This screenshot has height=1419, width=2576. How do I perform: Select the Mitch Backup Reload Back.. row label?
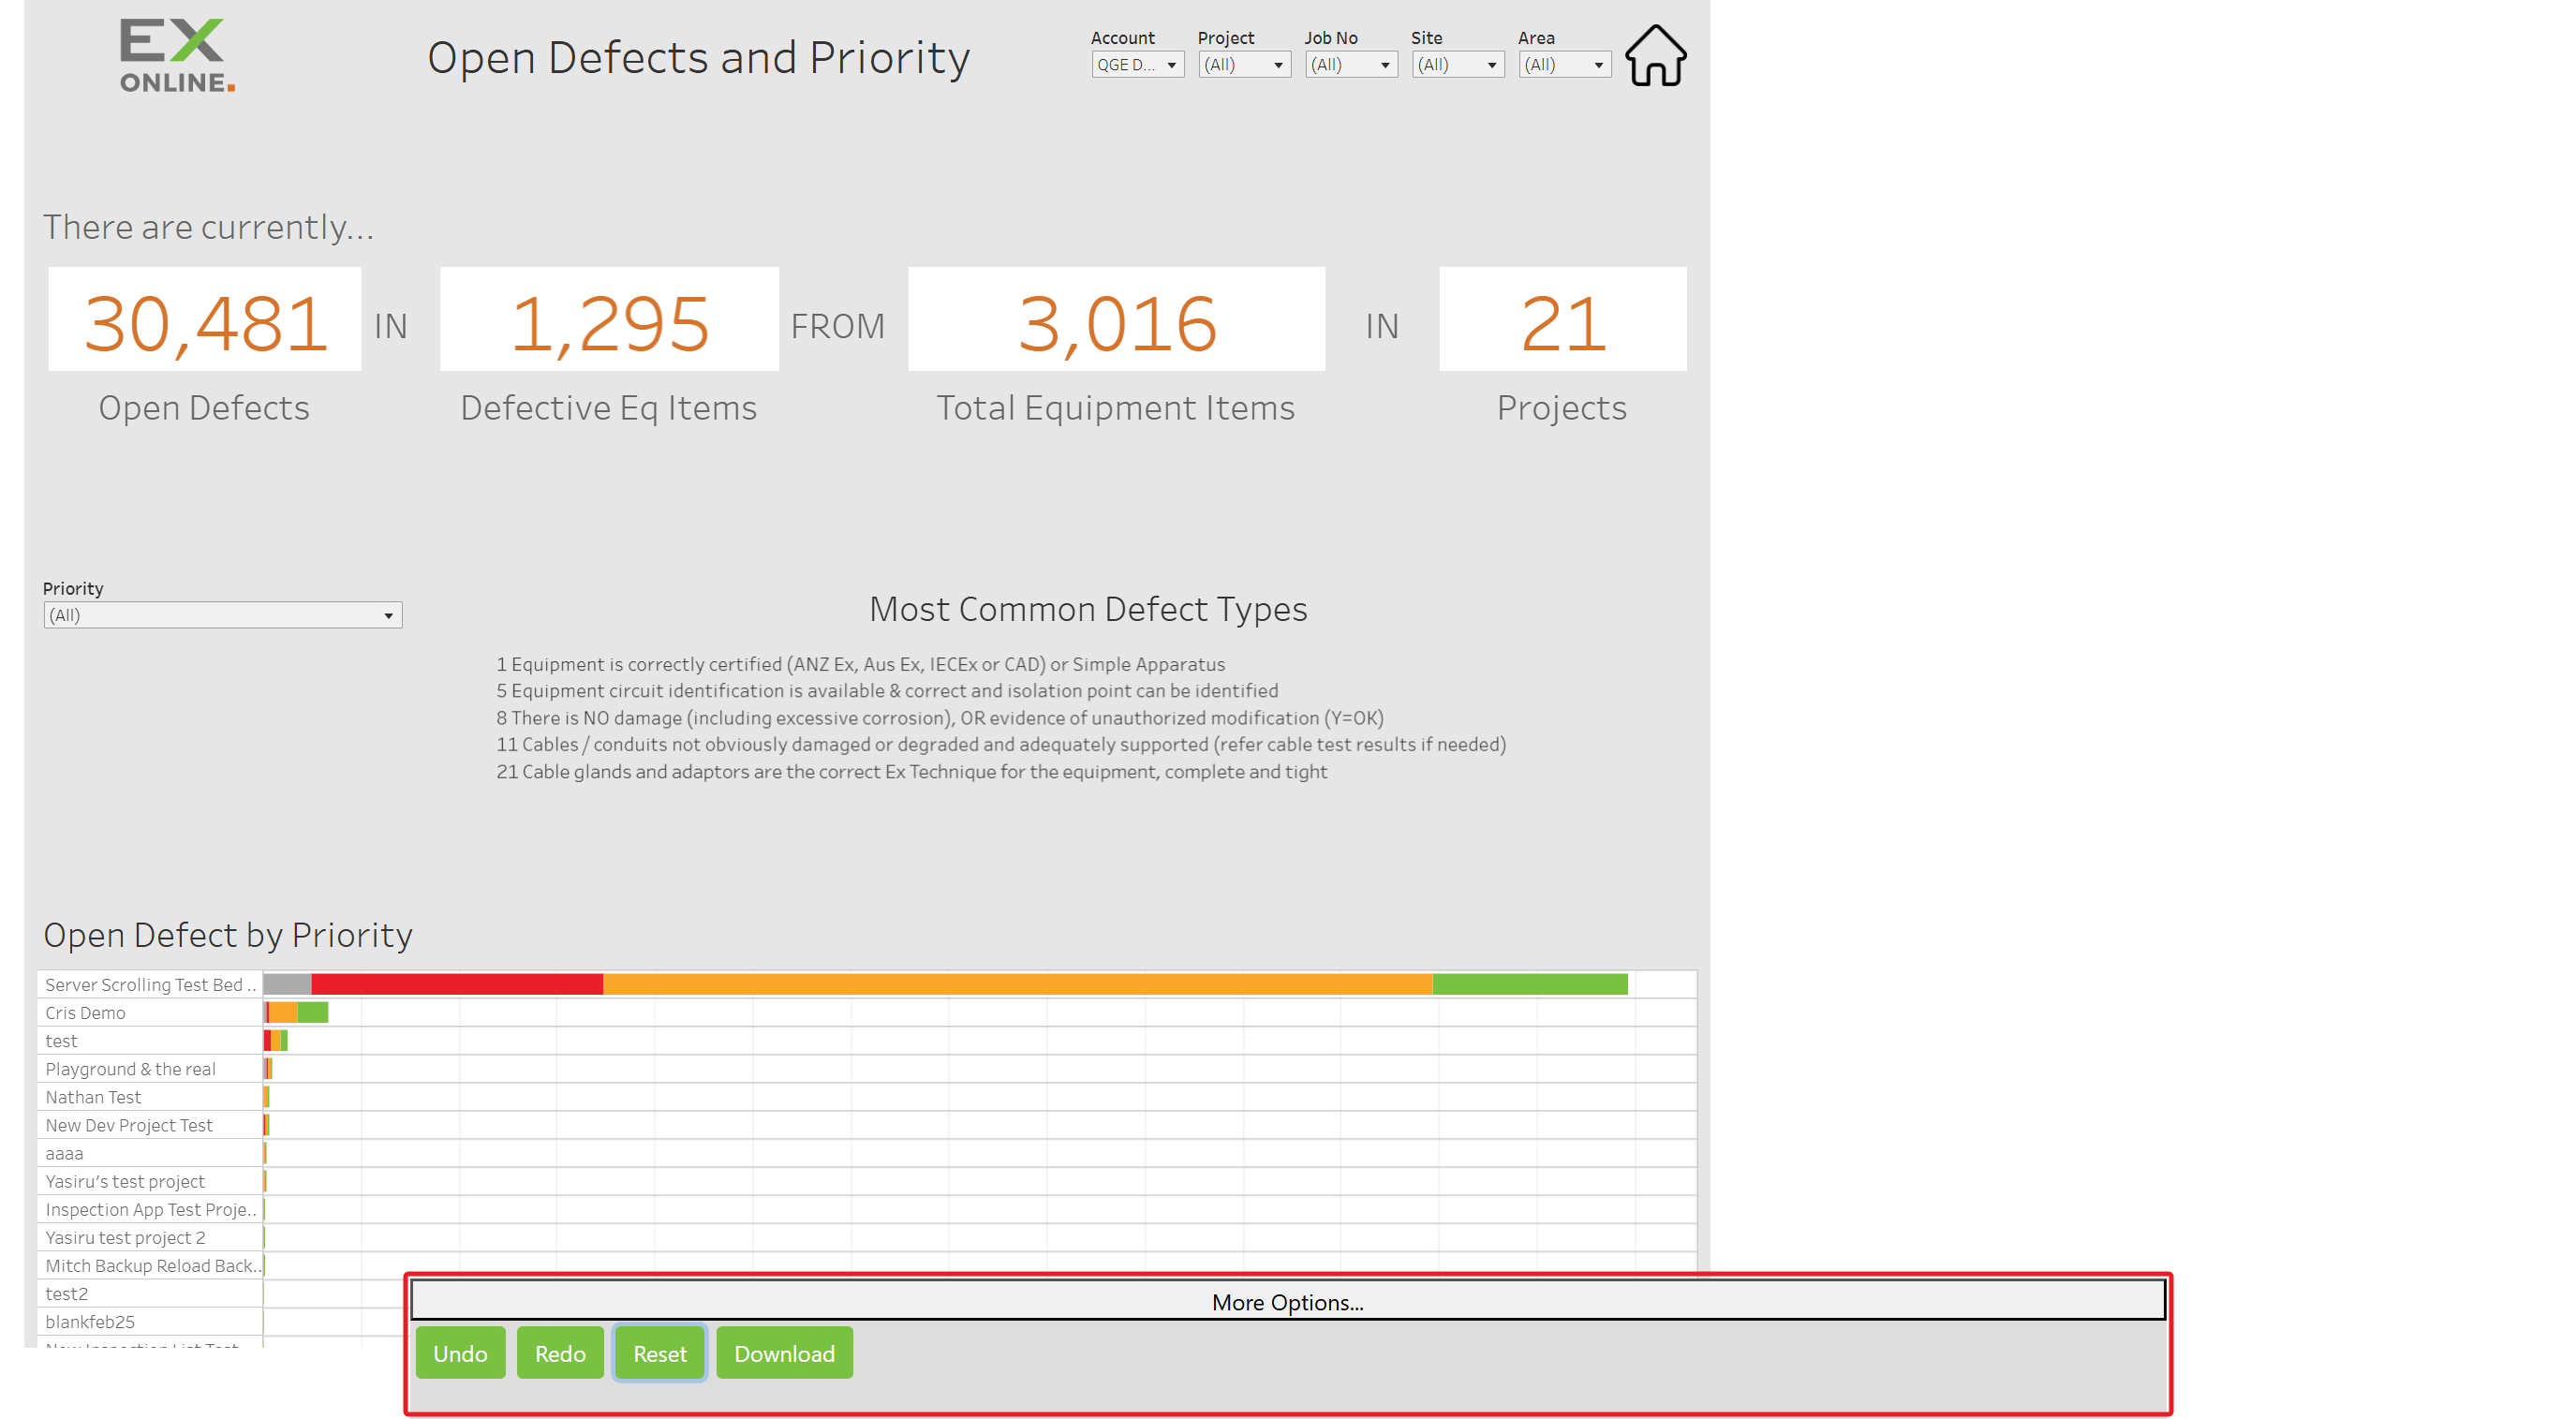point(153,1264)
